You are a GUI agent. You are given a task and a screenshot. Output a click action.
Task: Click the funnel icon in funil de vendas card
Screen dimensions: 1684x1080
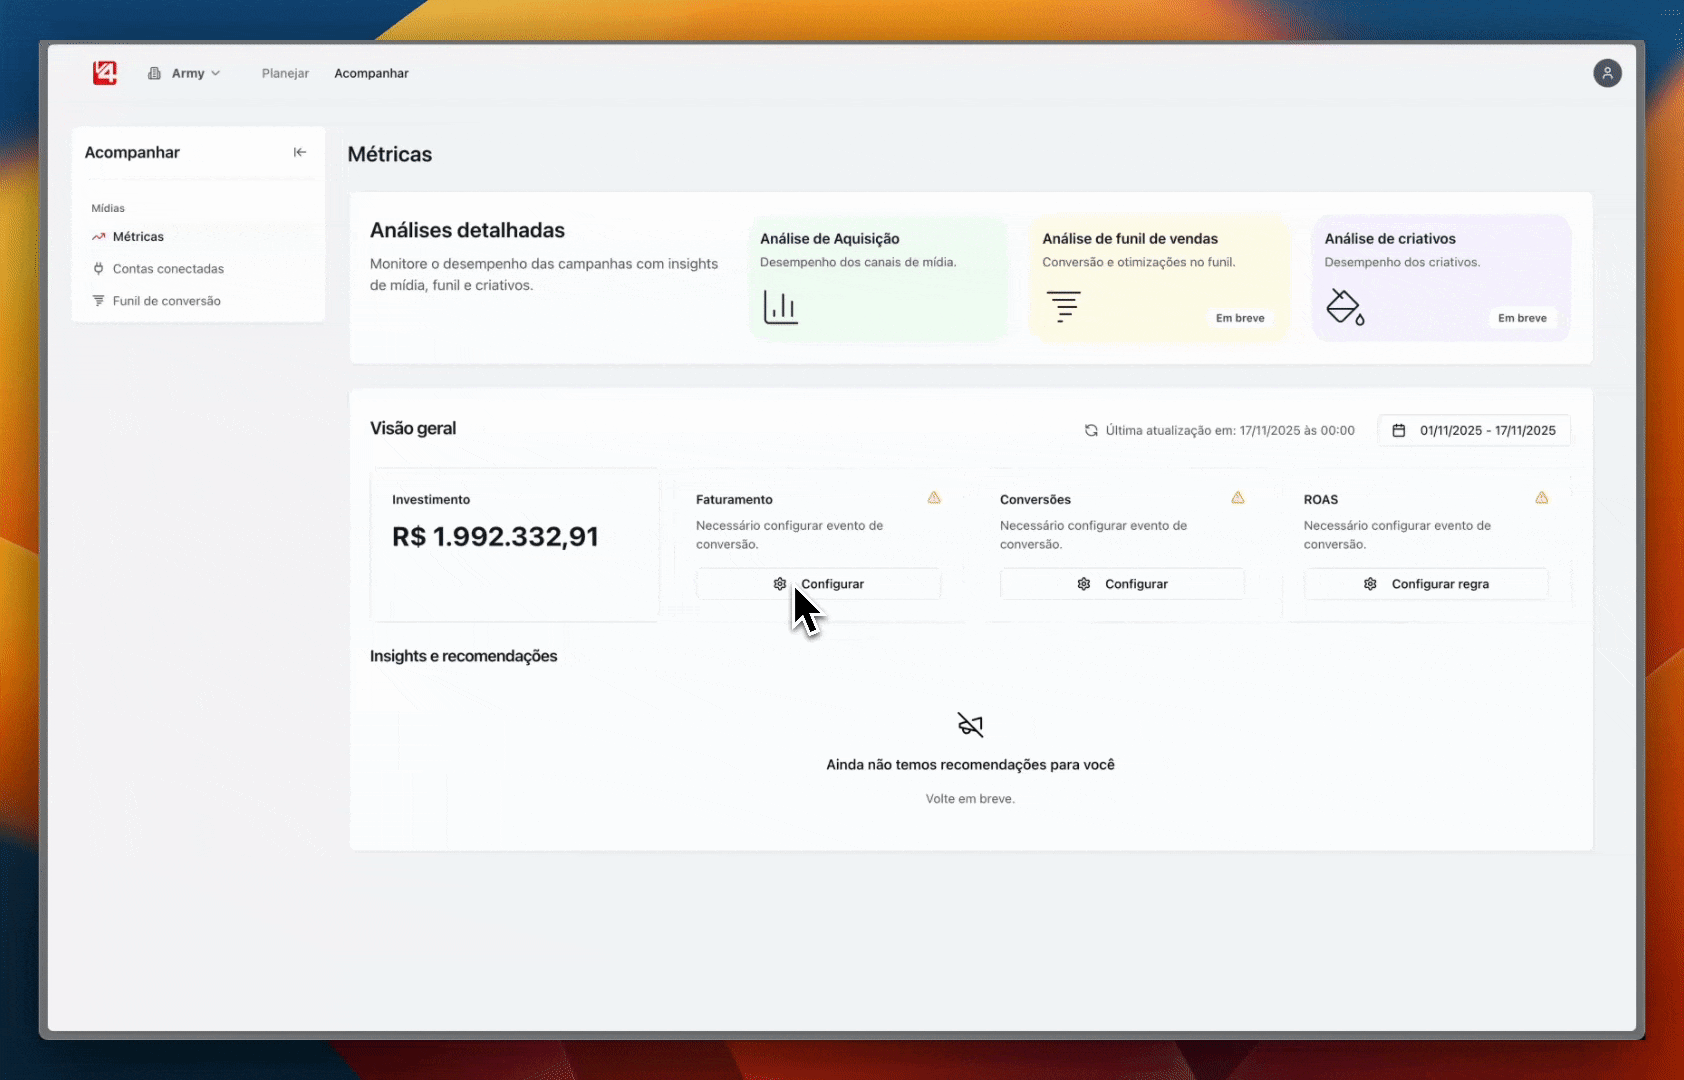[1063, 306]
